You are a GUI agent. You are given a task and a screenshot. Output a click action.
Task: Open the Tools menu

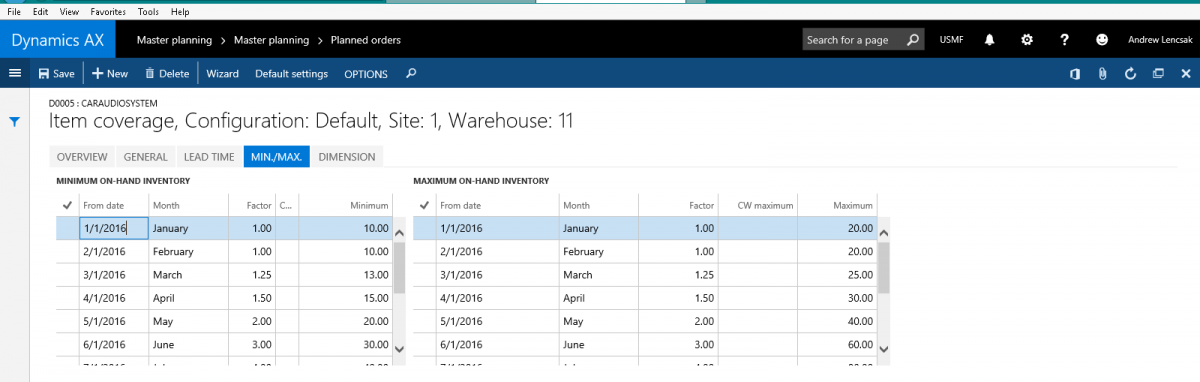(148, 11)
